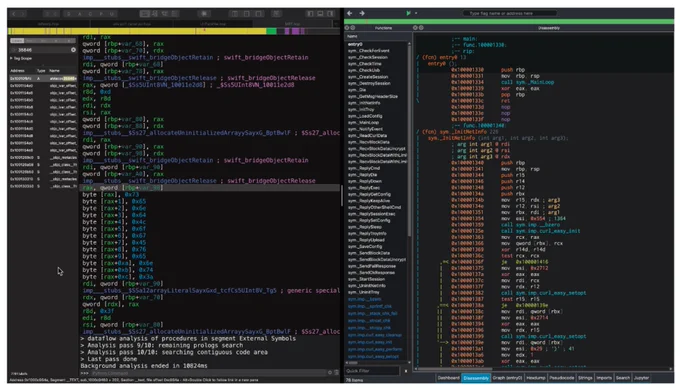
Task: Jump to green segment in Hopper navigation bar
Action: [x=271, y=31]
